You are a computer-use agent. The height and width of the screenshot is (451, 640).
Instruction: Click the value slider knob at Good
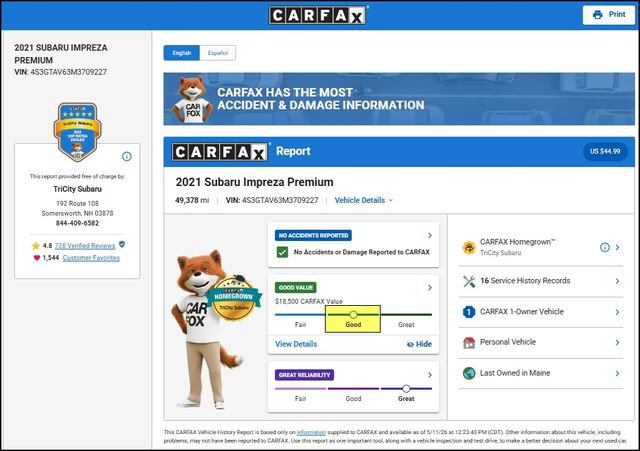(x=353, y=315)
